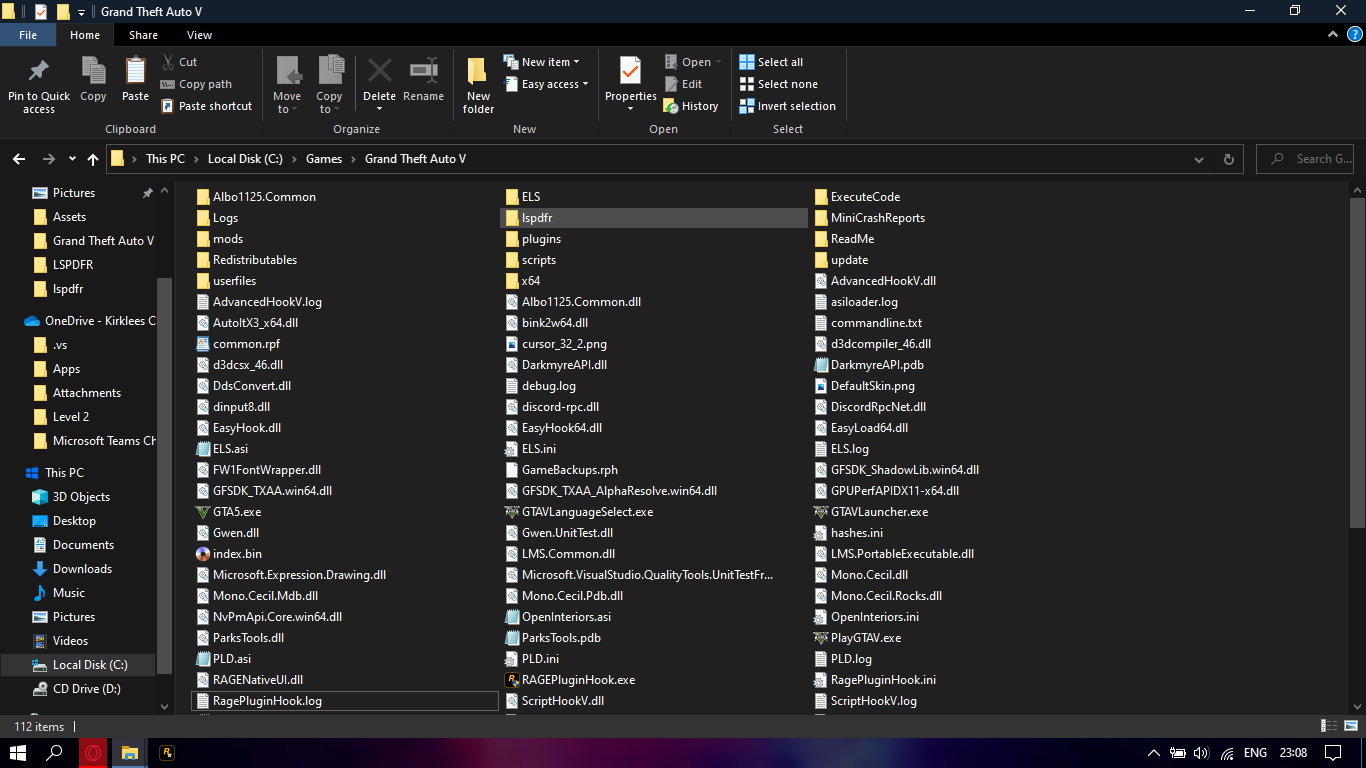Switch to the Share ribbon tab
Screen dimensions: 1366x768
(x=143, y=35)
